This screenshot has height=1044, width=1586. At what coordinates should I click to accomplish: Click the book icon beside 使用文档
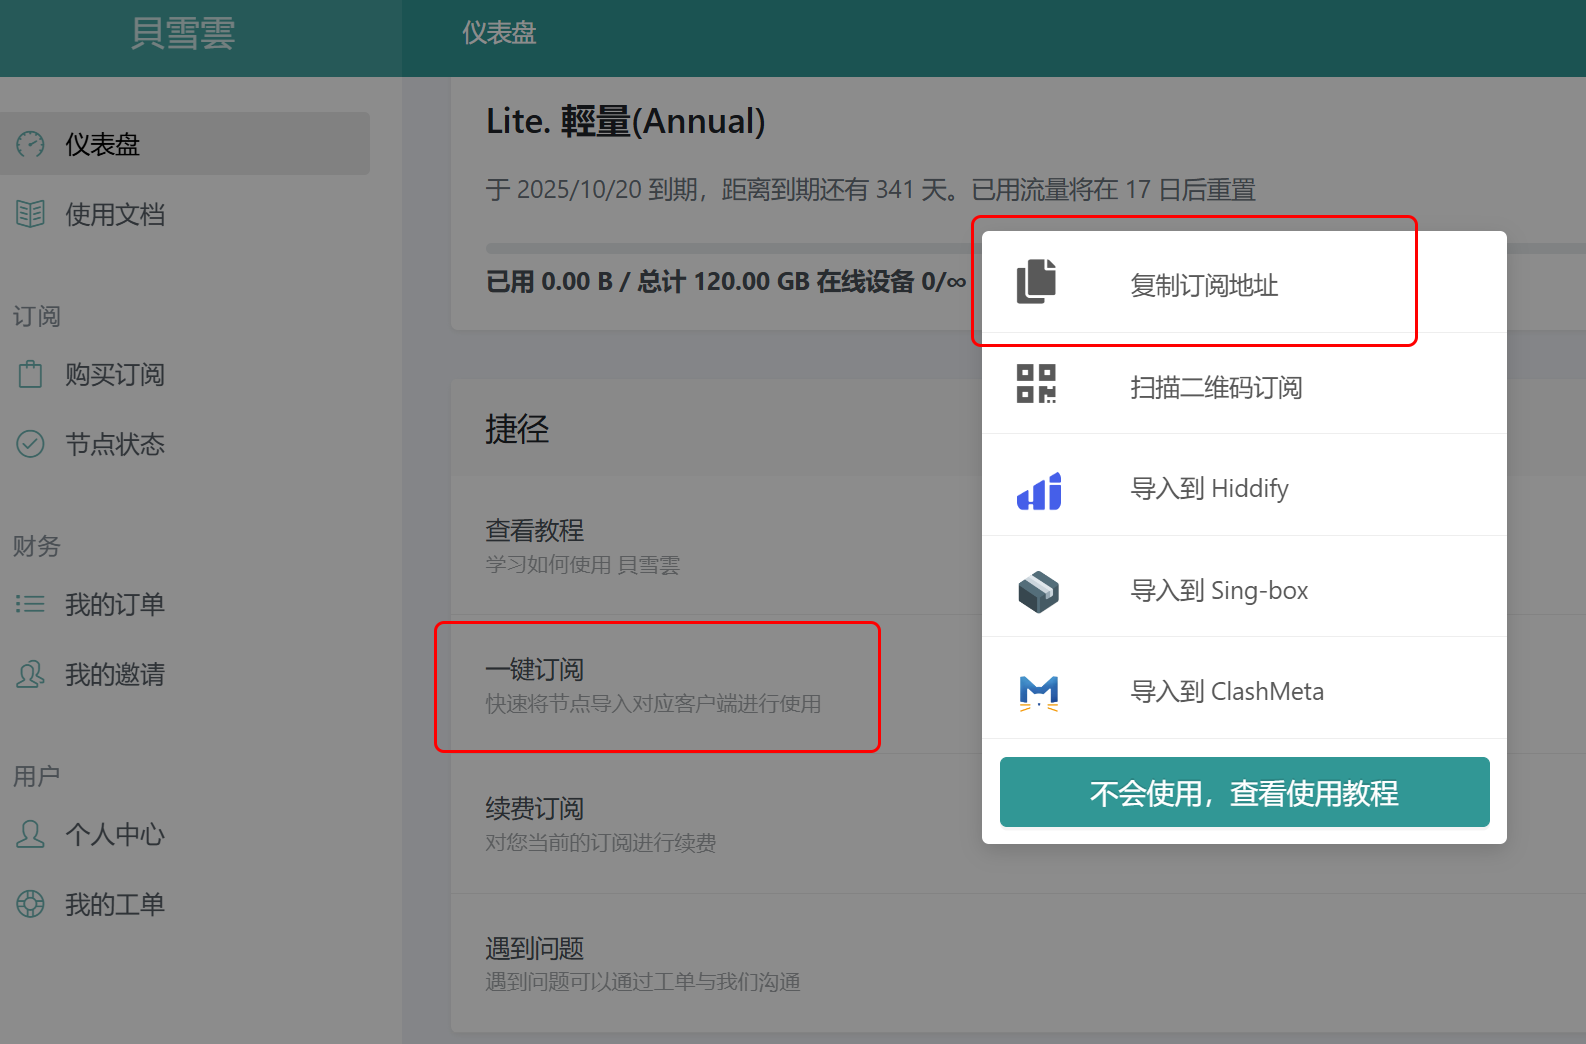[x=30, y=214]
